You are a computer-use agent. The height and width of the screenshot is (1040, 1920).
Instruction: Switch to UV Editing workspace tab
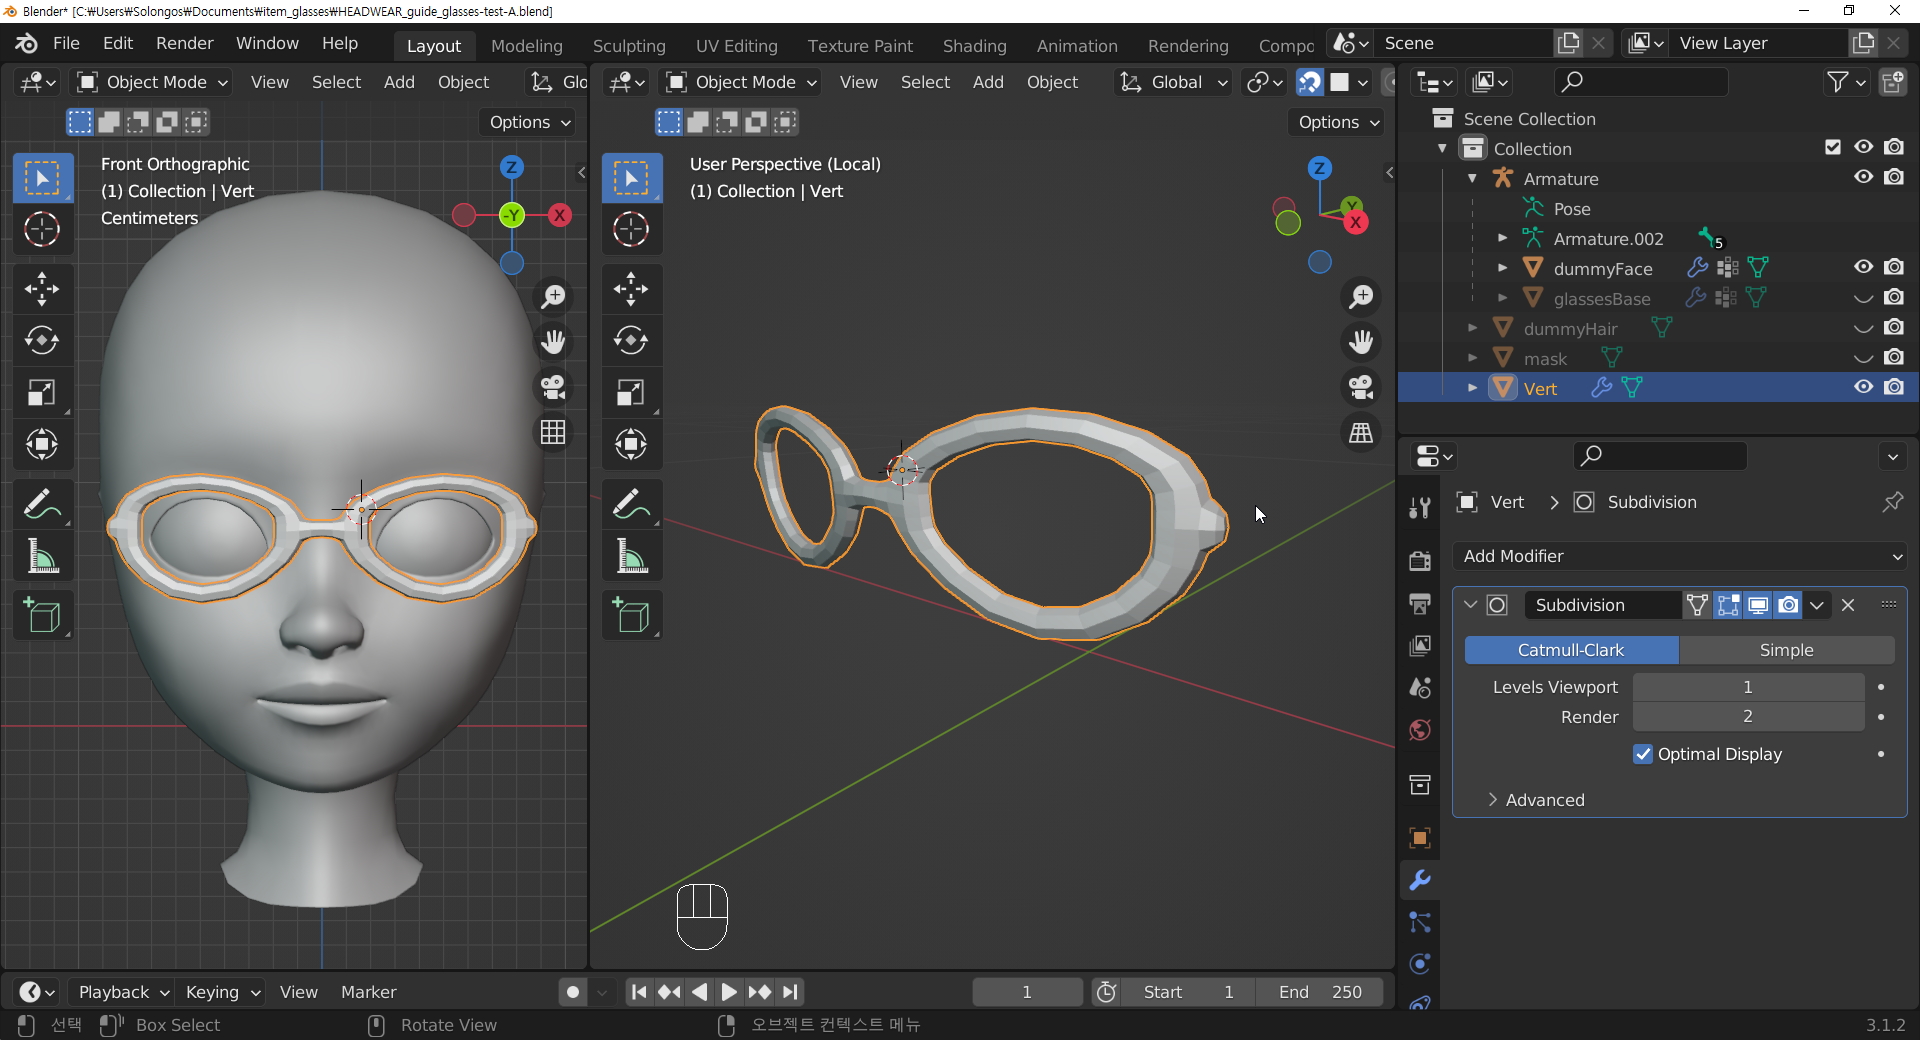pyautogui.click(x=737, y=46)
